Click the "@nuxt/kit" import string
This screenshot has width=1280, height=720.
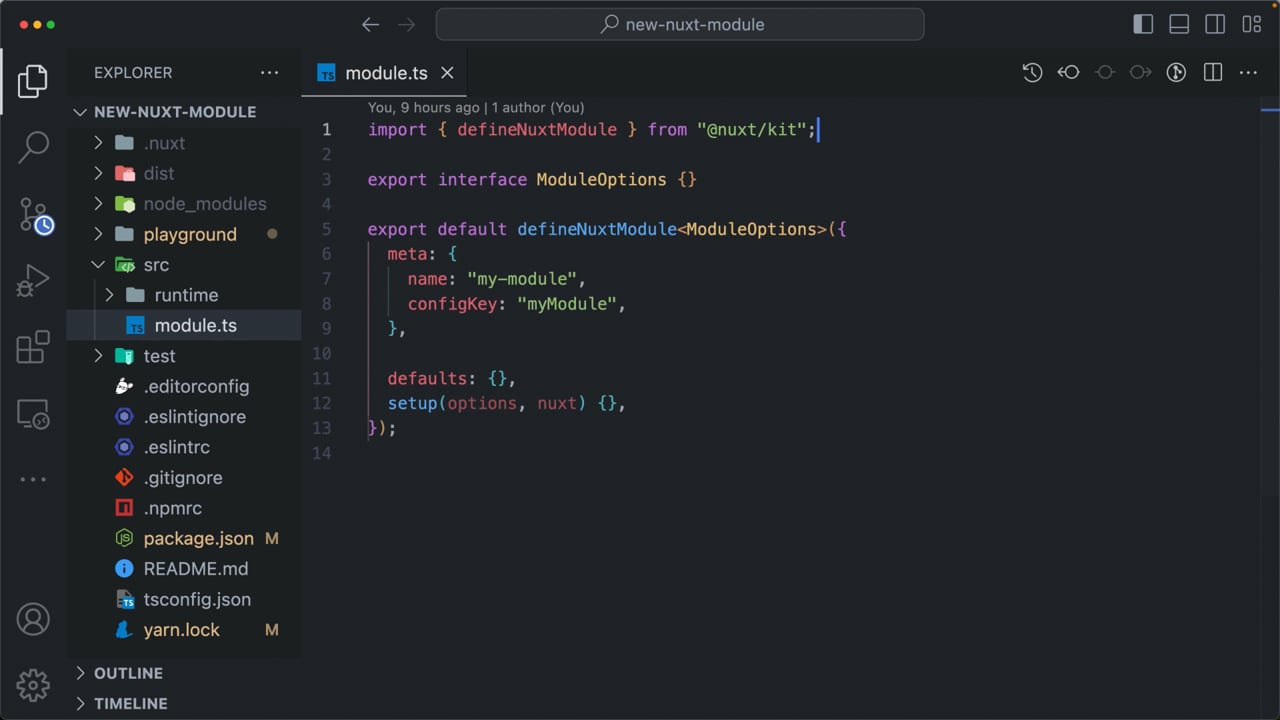click(752, 130)
